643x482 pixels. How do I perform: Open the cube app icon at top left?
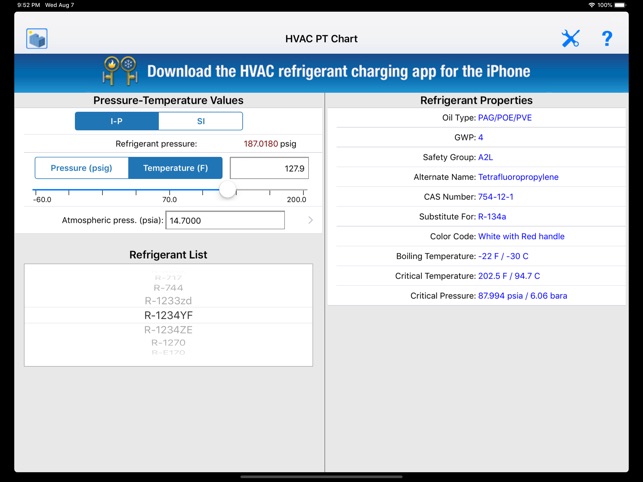click(37, 39)
